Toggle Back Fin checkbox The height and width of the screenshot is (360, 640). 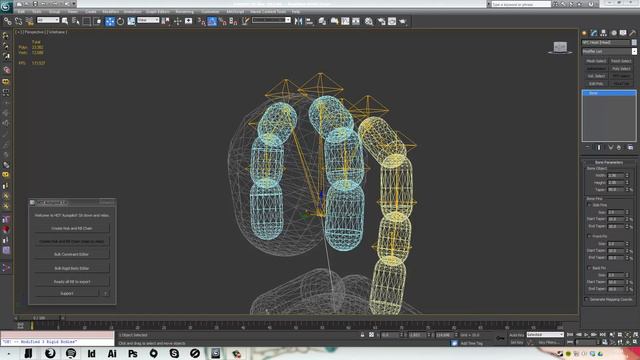(x=589, y=268)
